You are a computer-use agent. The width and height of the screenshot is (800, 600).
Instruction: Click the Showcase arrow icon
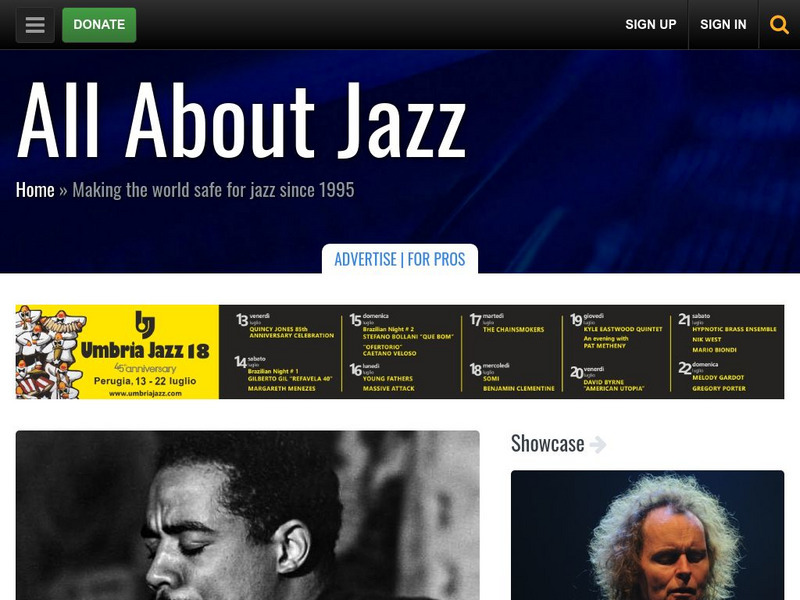pyautogui.click(x=597, y=444)
